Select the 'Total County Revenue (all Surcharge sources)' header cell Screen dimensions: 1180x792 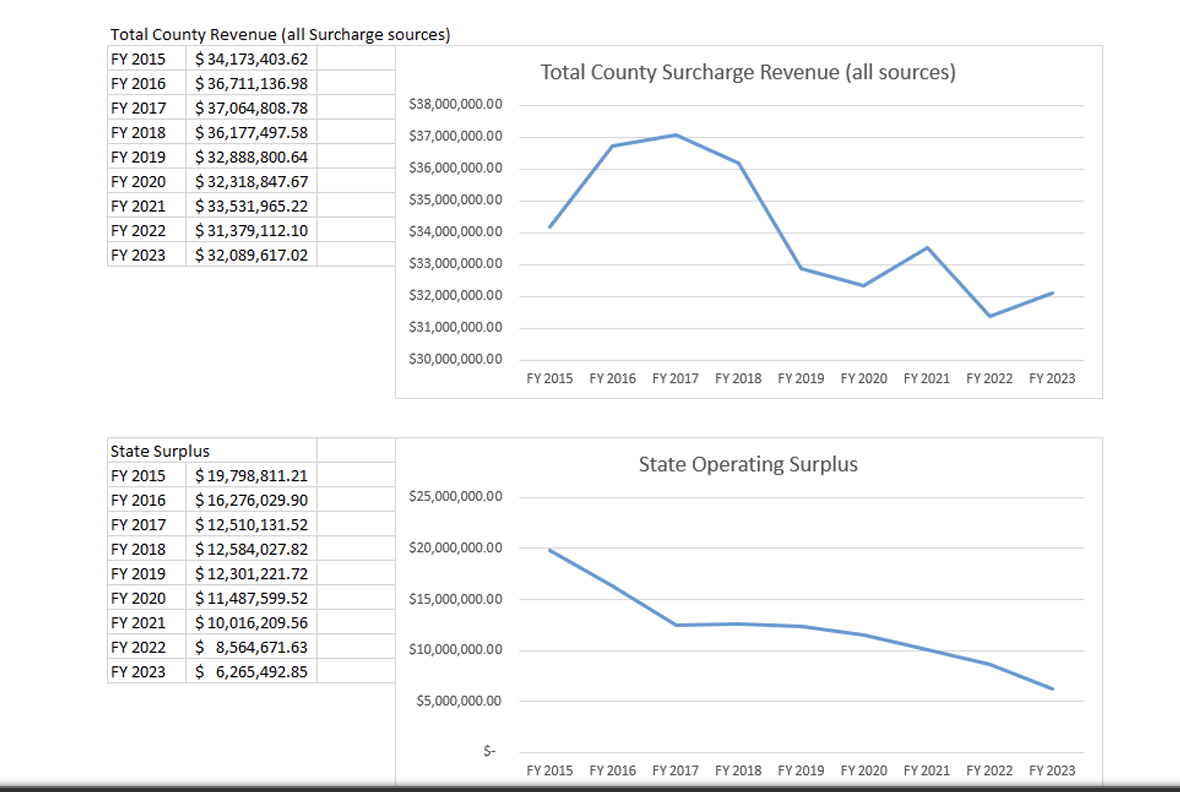[x=280, y=35]
